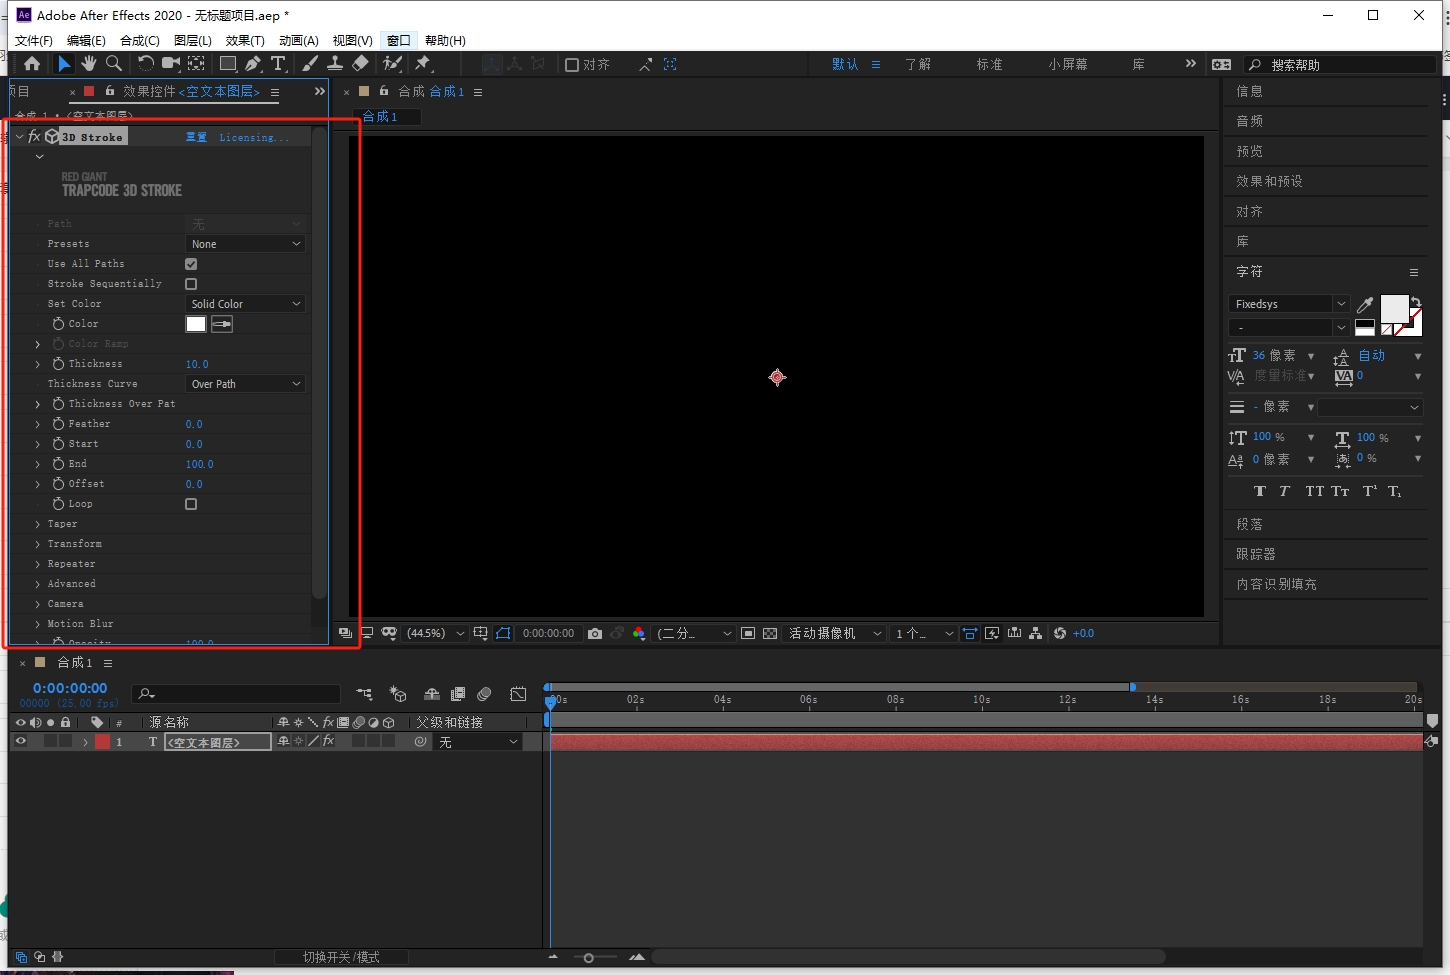Select the Home icon in toolbar
This screenshot has width=1450, height=975.
click(x=32, y=63)
